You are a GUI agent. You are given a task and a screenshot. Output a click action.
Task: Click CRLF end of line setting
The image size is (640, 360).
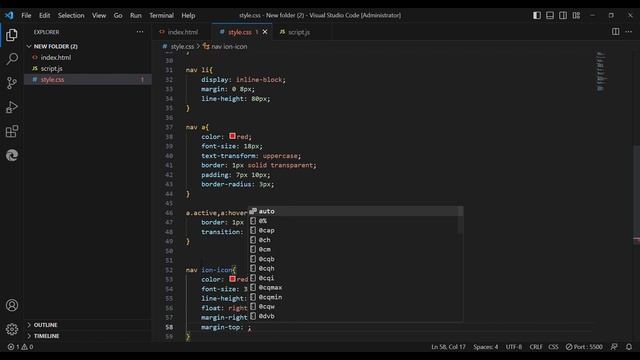click(536, 347)
